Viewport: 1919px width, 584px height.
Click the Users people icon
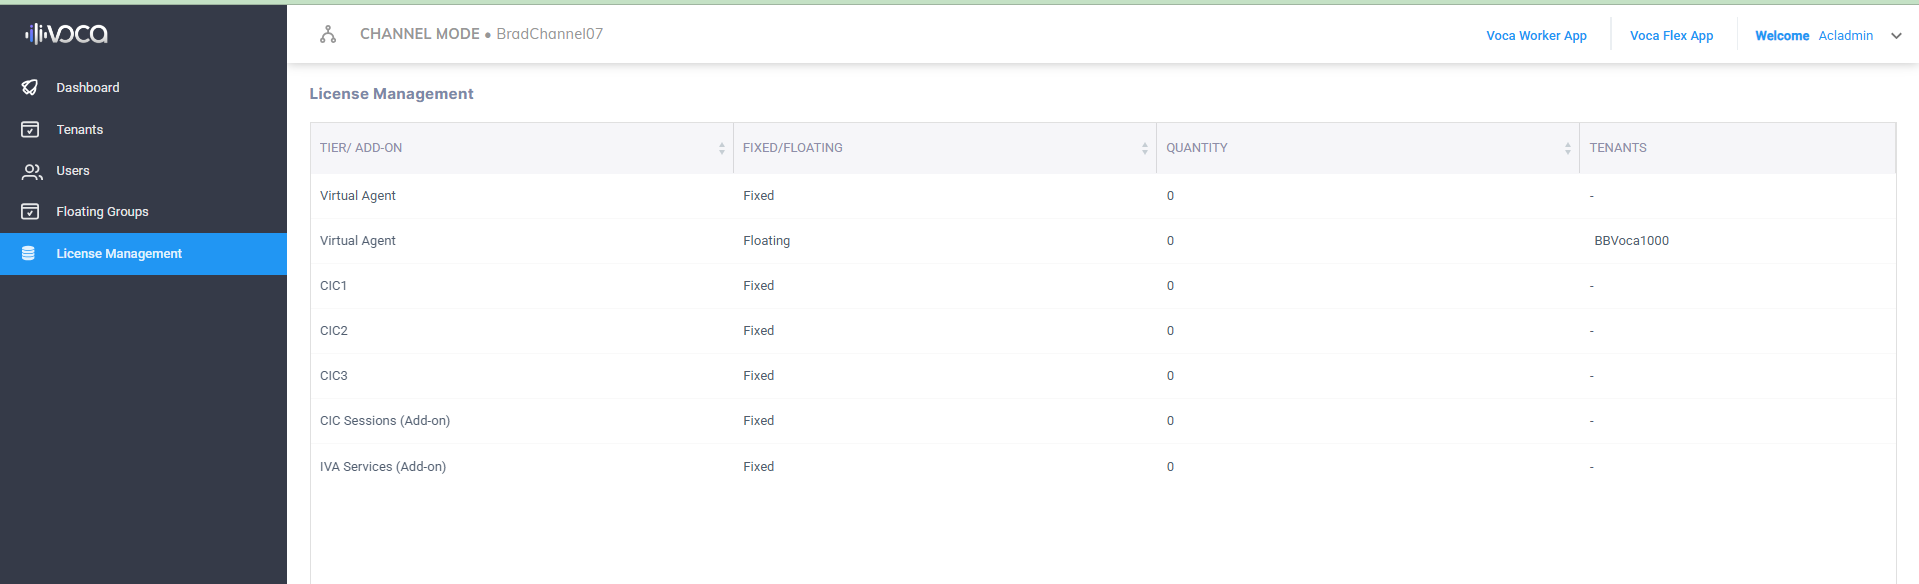tap(32, 171)
